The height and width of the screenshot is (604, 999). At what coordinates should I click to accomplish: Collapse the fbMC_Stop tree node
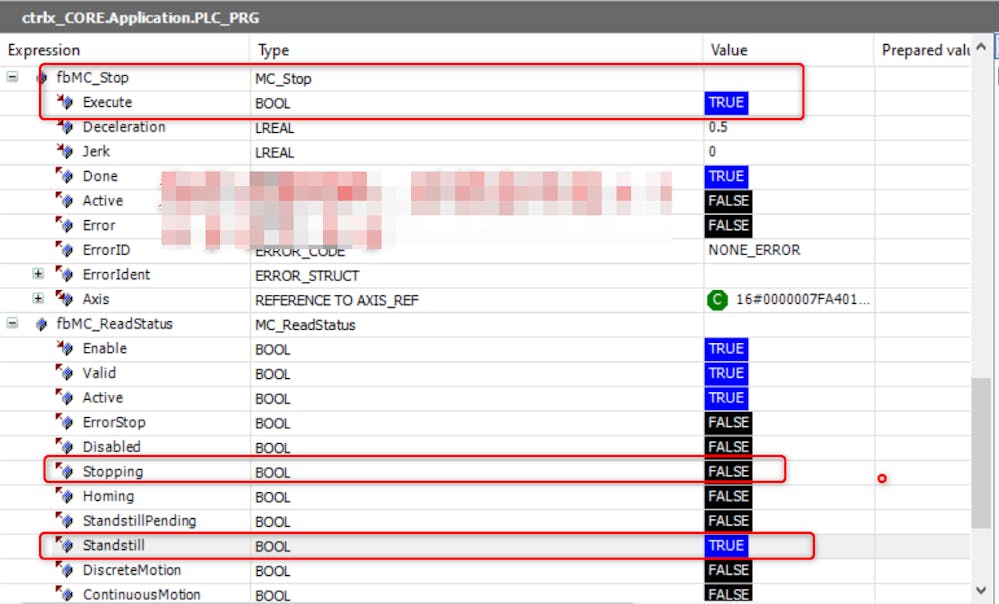(x=13, y=77)
